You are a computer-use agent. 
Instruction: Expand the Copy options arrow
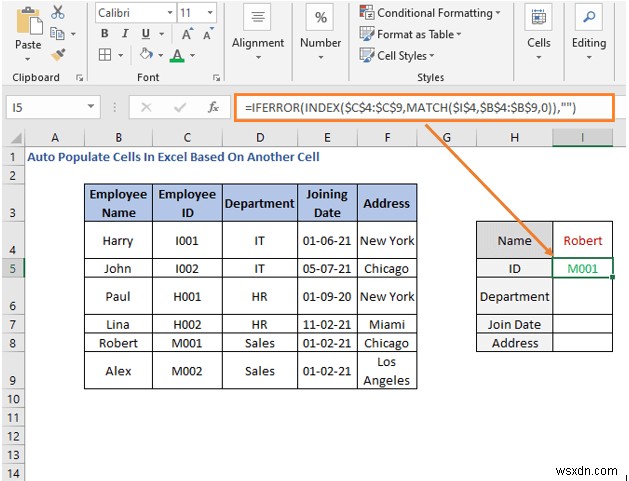click(x=73, y=34)
